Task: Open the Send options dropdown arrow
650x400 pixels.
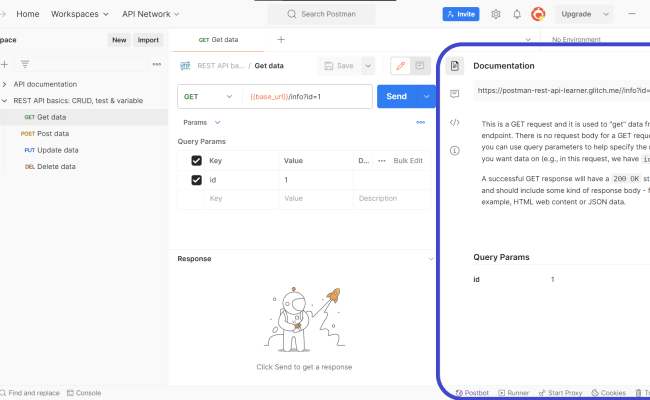Action: tap(427, 97)
